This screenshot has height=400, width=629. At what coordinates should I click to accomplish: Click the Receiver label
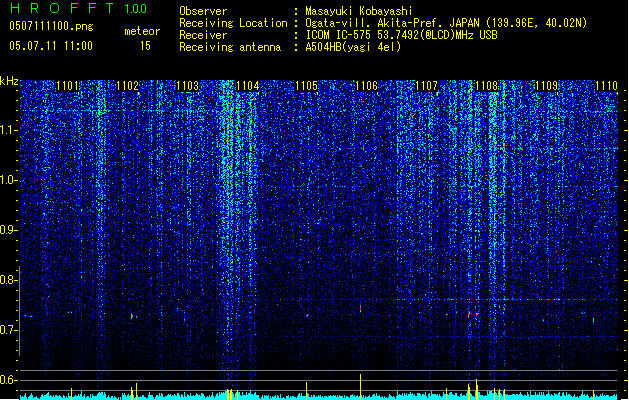(x=203, y=35)
